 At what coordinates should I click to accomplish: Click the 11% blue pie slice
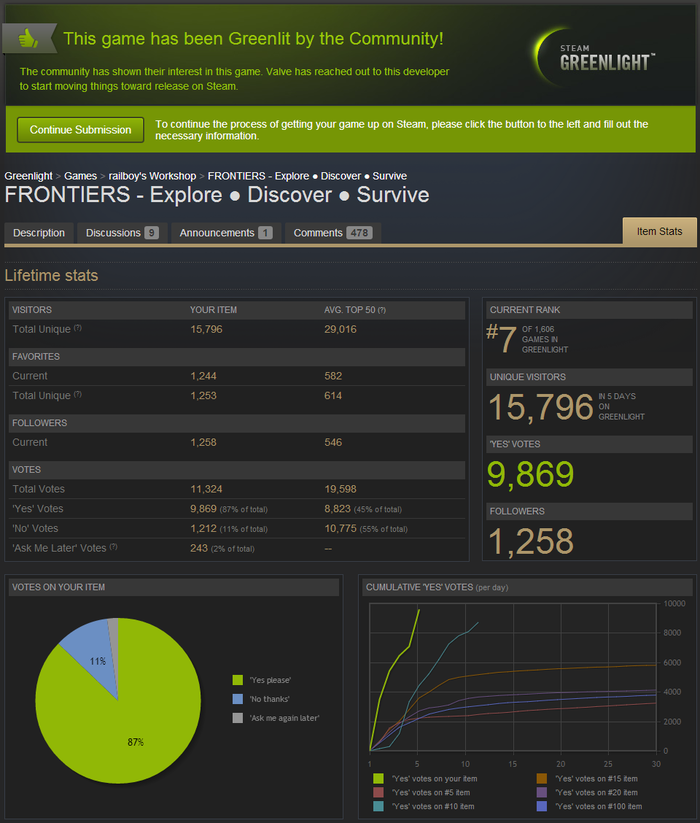point(92,655)
